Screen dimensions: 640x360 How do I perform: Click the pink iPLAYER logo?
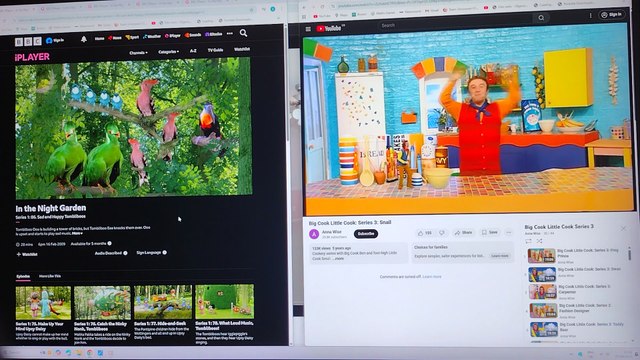pyautogui.click(x=32, y=57)
